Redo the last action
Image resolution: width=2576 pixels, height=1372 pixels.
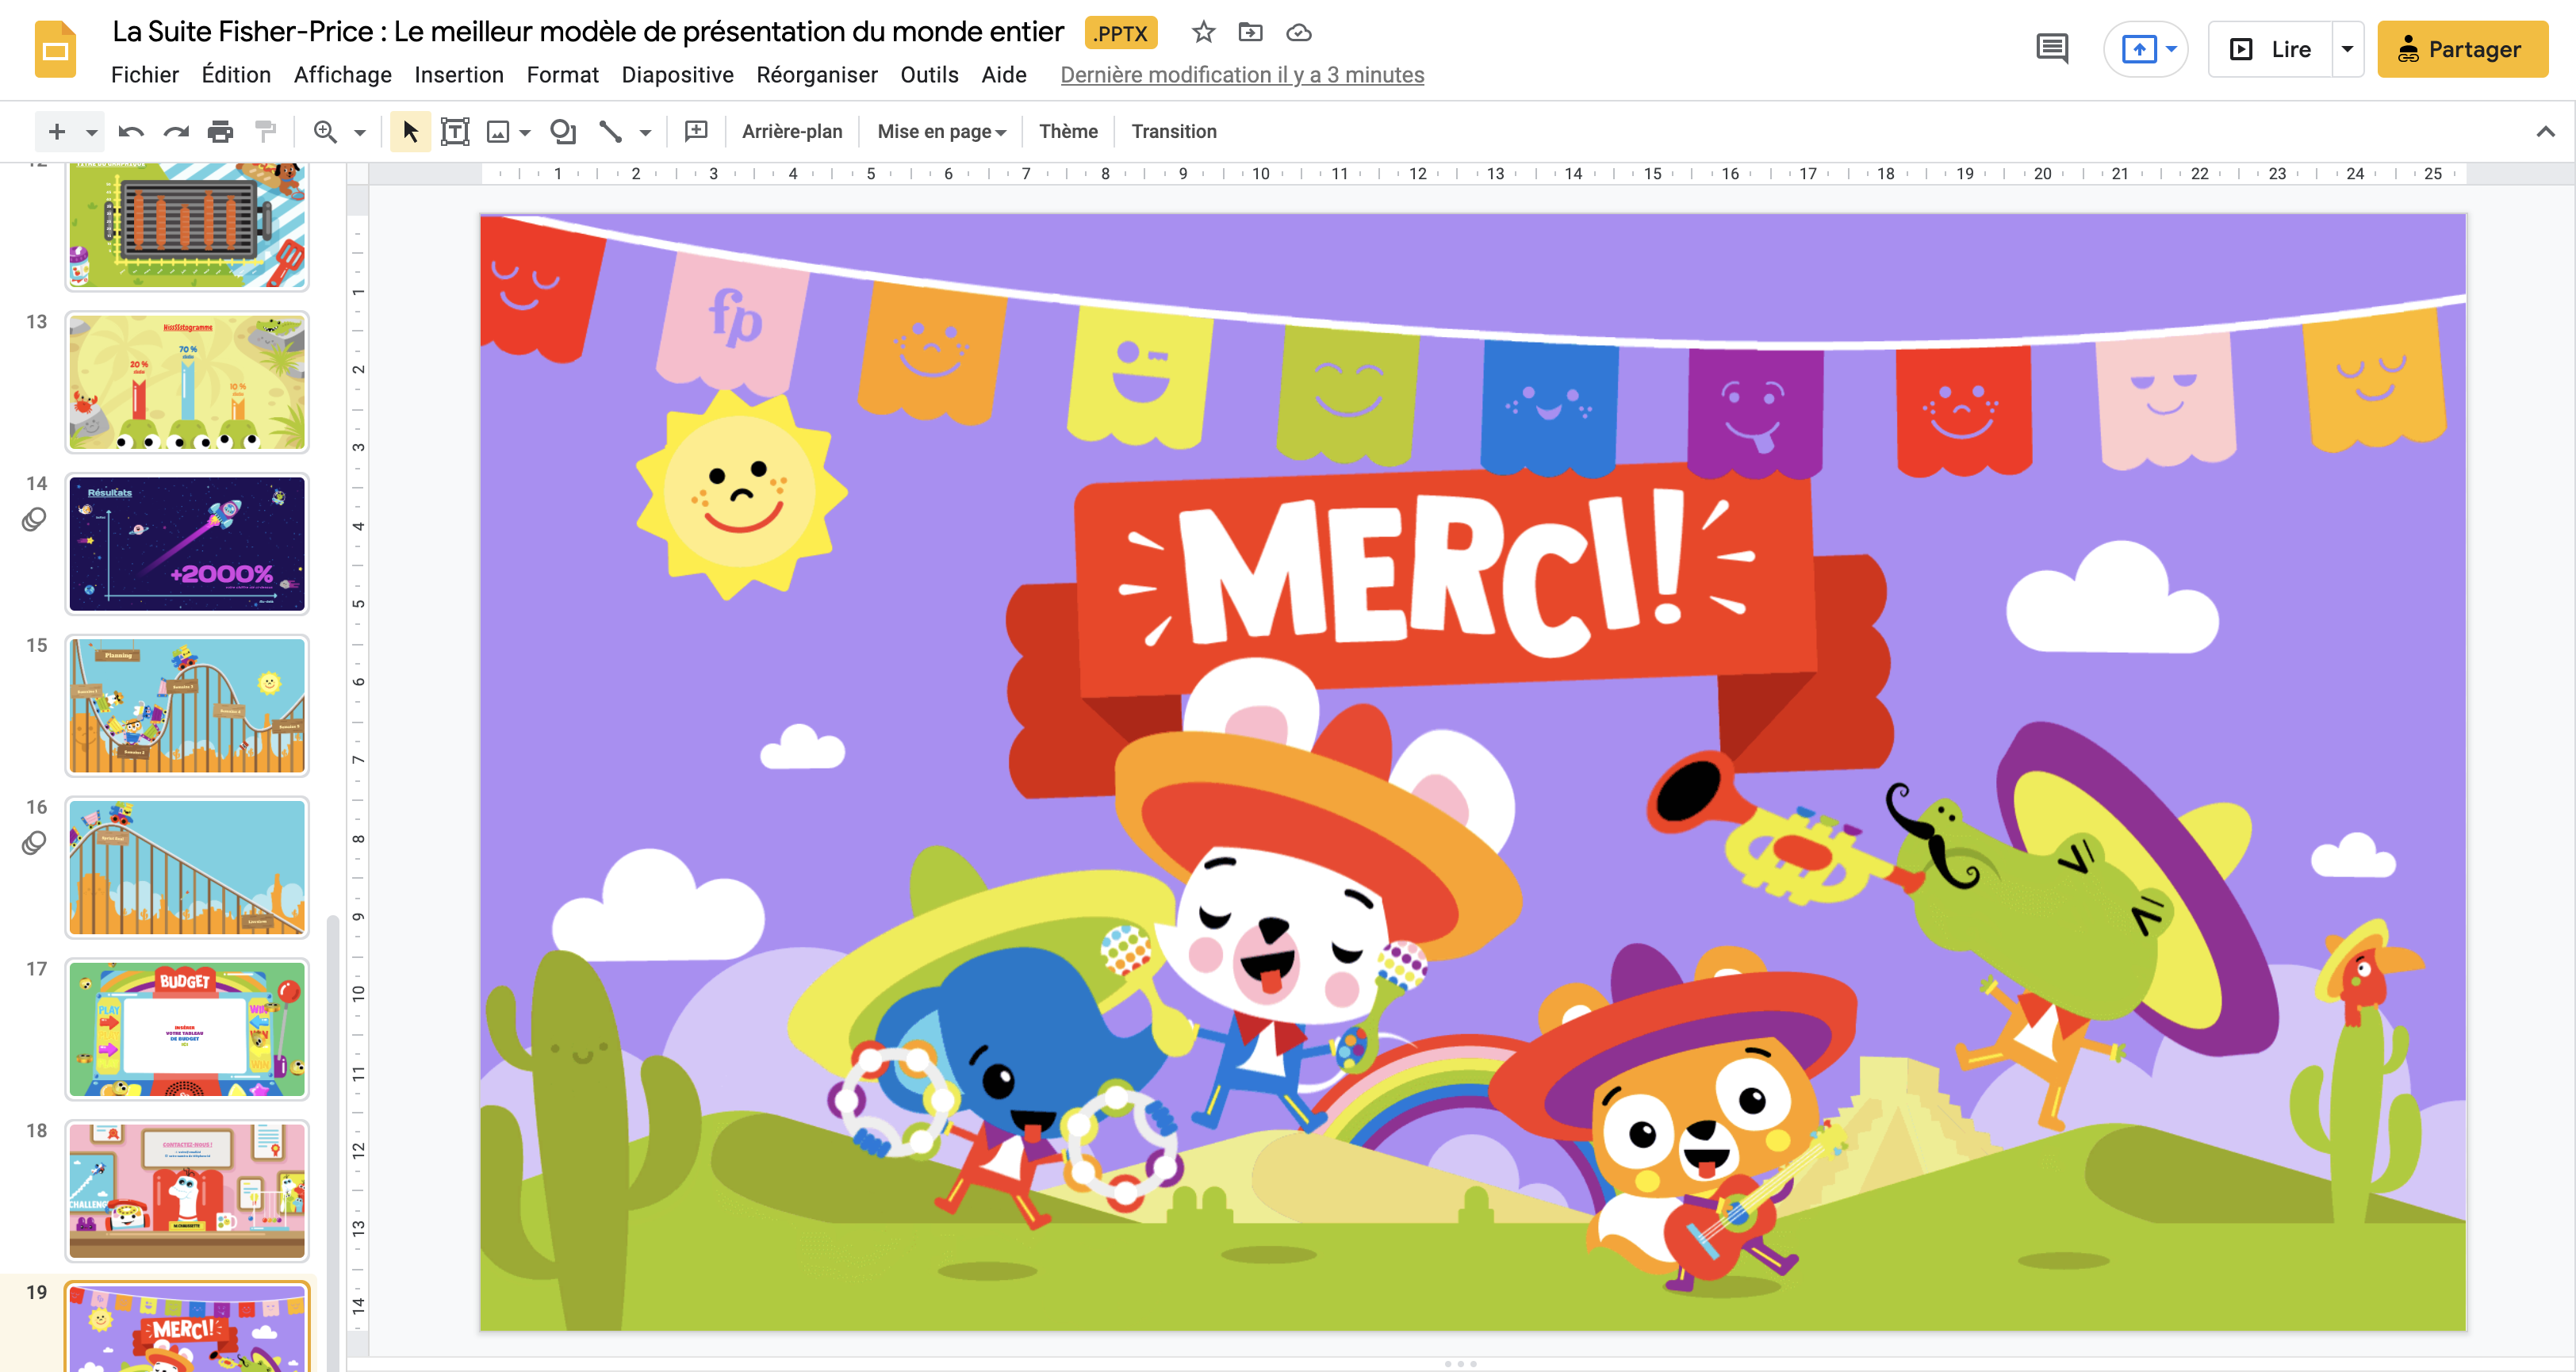tap(176, 131)
